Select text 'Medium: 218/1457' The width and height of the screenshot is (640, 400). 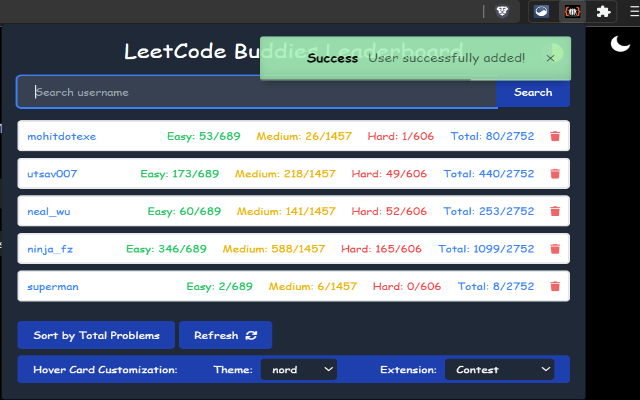tap(285, 174)
